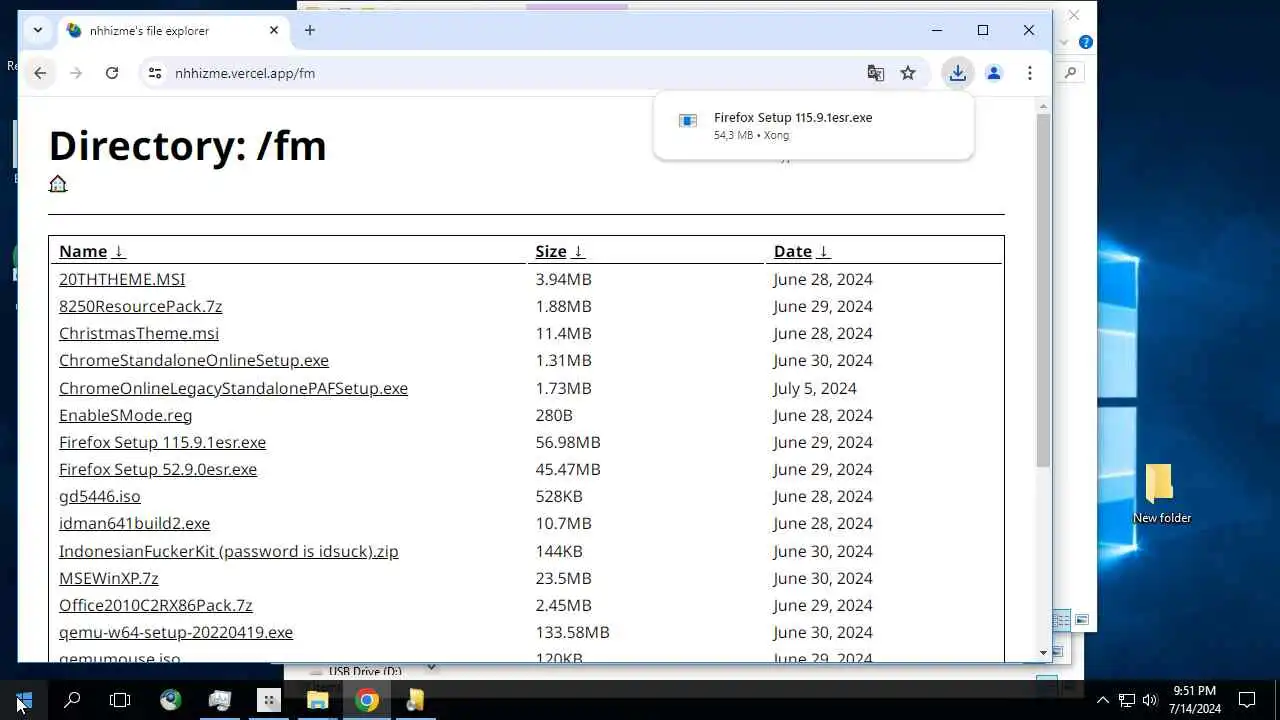This screenshot has height=720, width=1280.
Task: Open File Explorer from the taskbar
Action: [x=318, y=700]
